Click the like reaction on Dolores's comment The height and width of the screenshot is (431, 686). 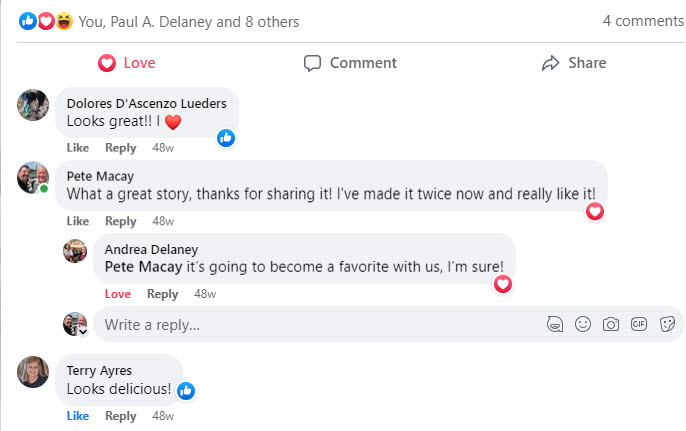pos(226,138)
